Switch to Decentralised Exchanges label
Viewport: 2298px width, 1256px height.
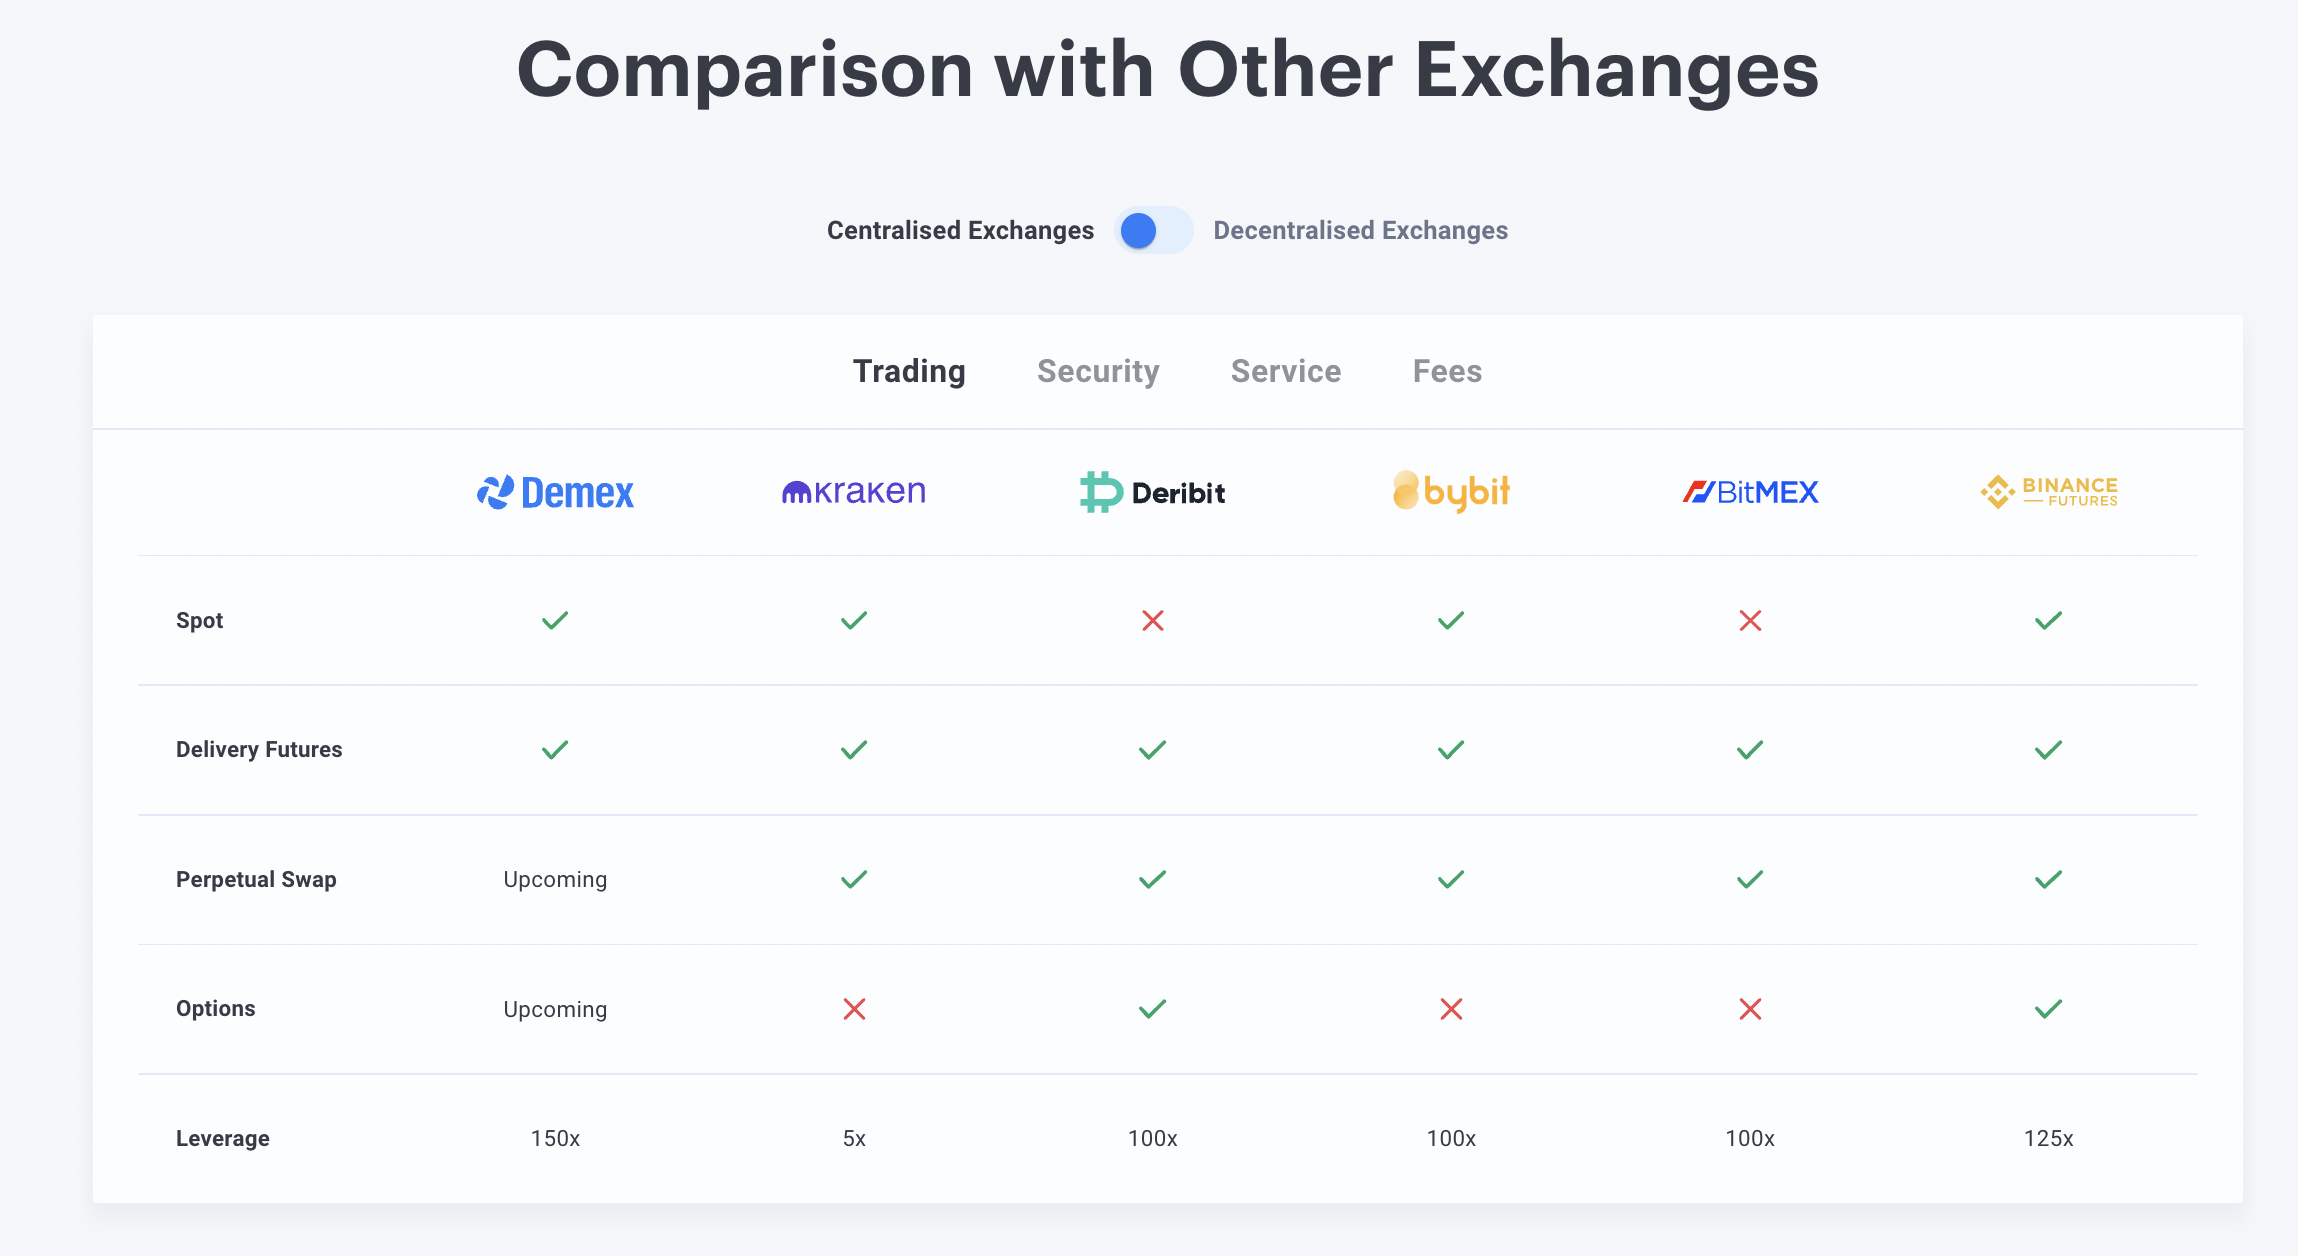(1360, 231)
